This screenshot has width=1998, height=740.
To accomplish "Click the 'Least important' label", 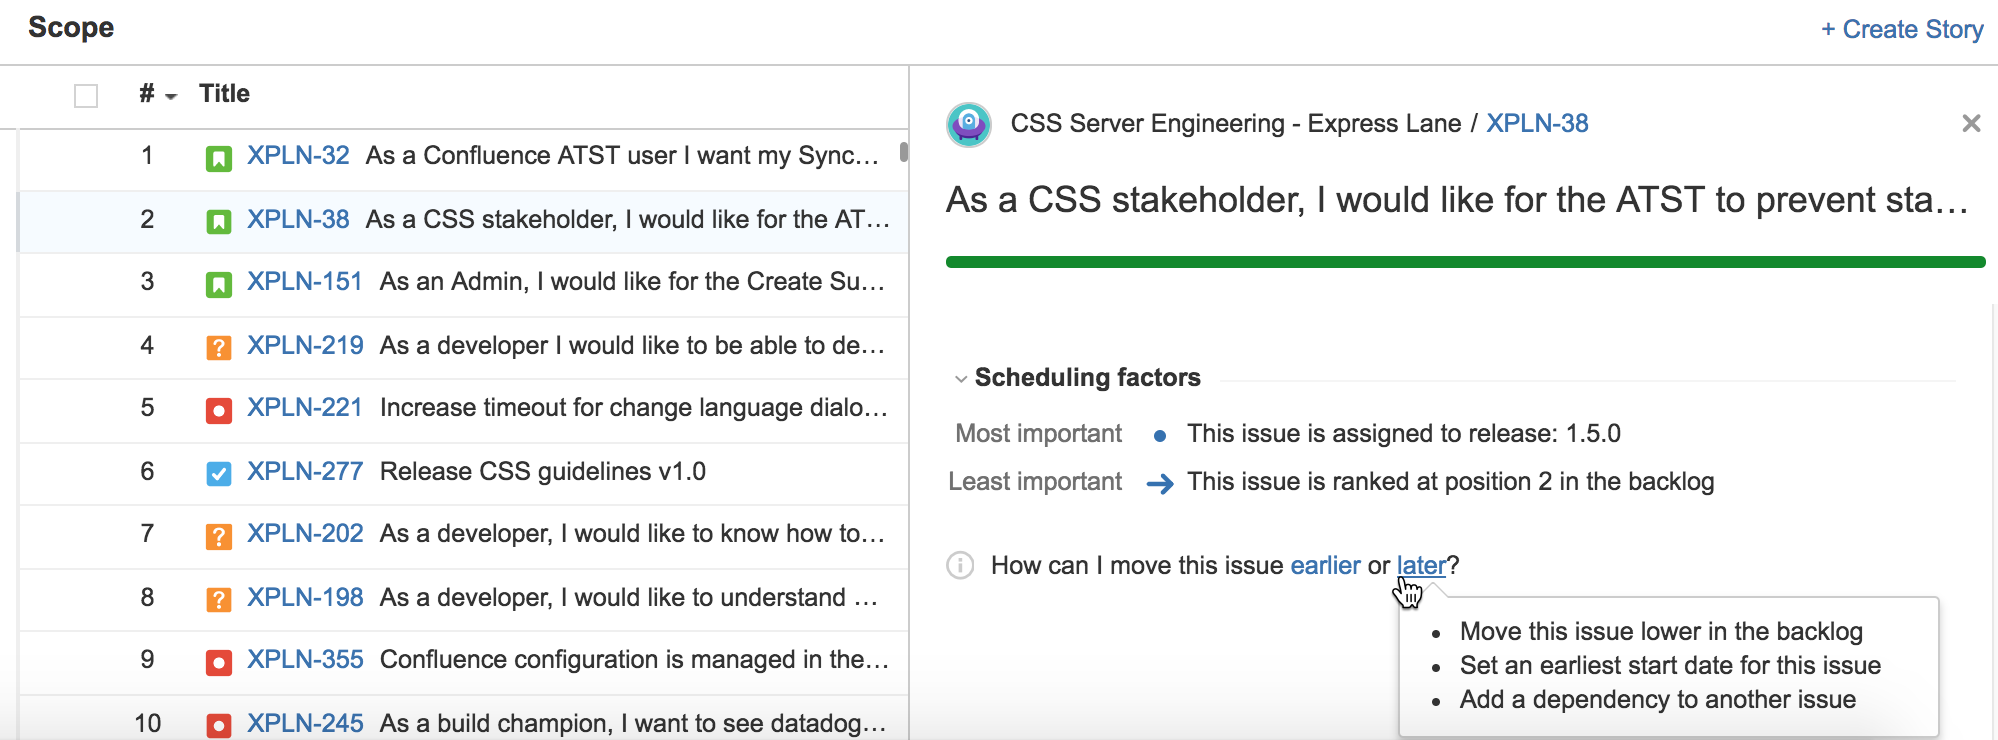I will [1035, 481].
